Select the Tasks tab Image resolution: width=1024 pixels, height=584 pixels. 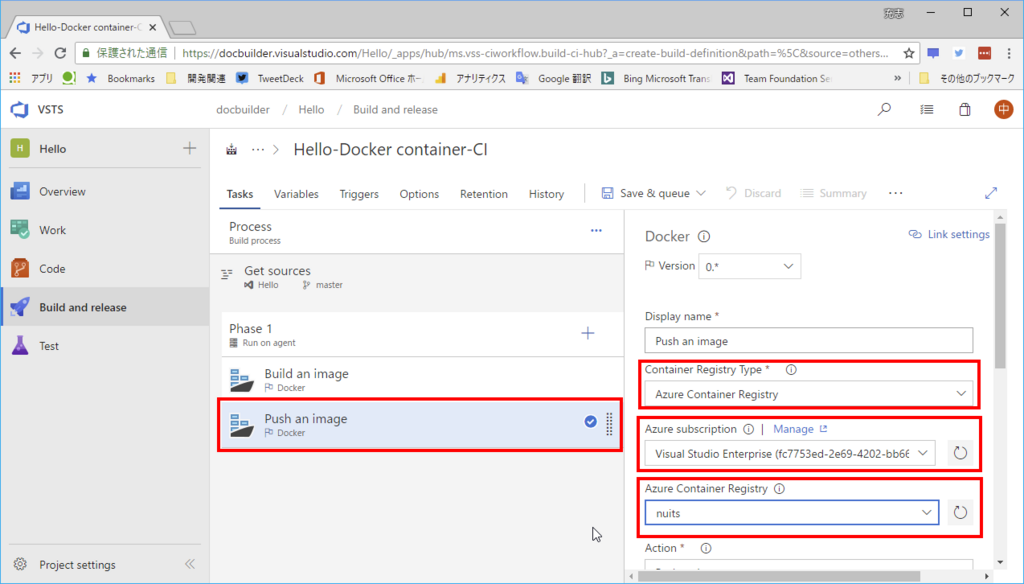pyautogui.click(x=240, y=194)
